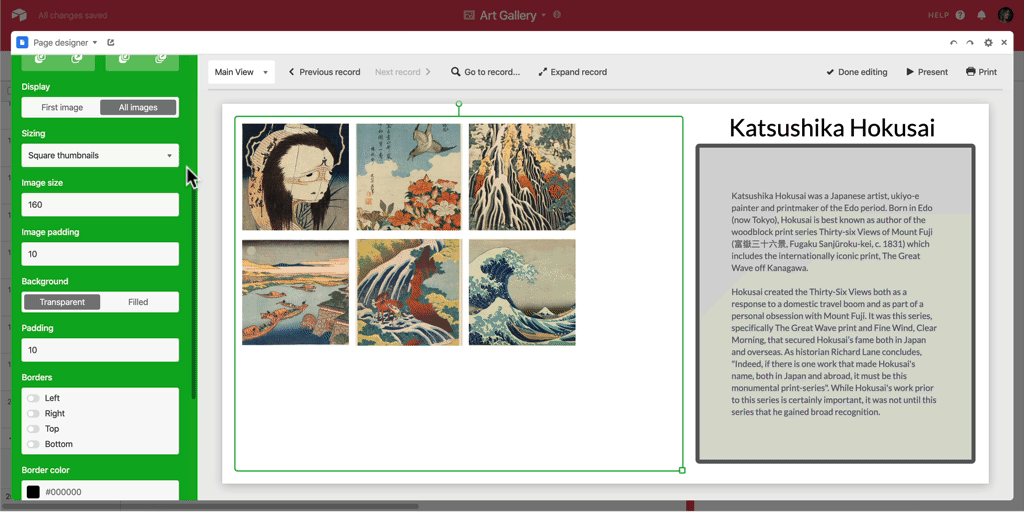Viewport: 1024px width, 512px height.
Task: Open the Page designer dropdown menu
Action: [65, 42]
